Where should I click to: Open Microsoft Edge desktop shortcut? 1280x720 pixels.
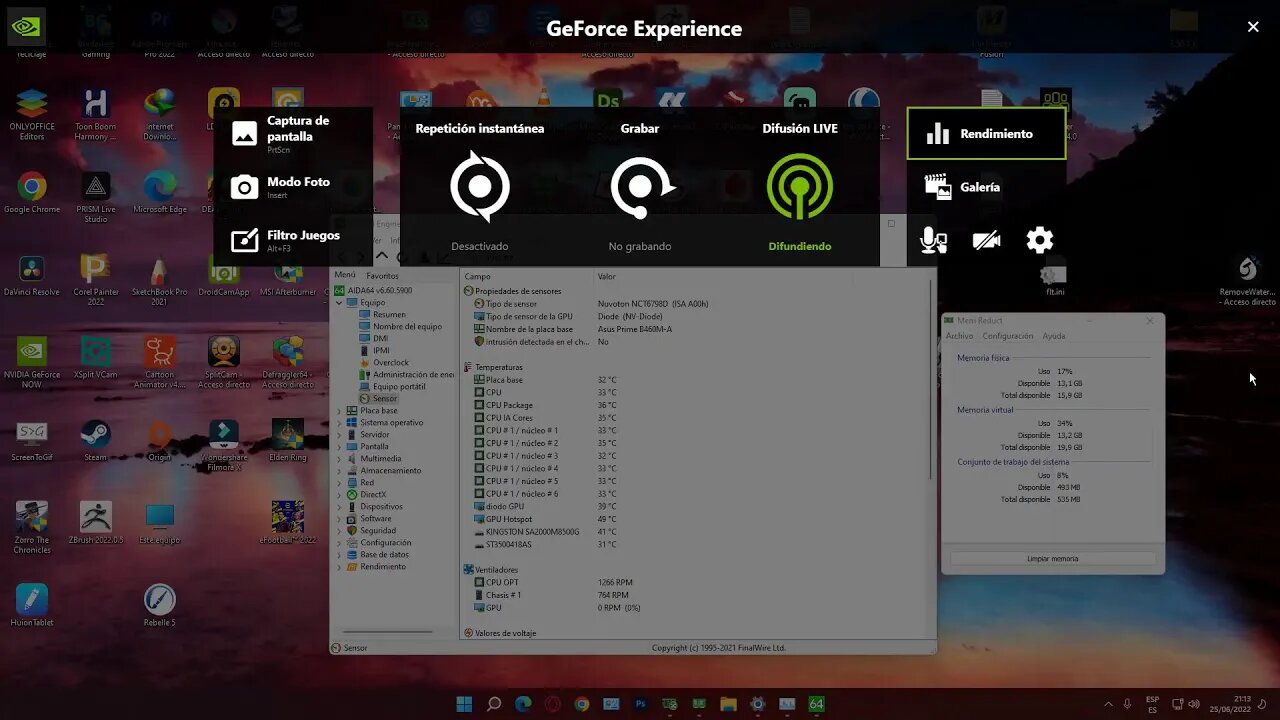160,193
